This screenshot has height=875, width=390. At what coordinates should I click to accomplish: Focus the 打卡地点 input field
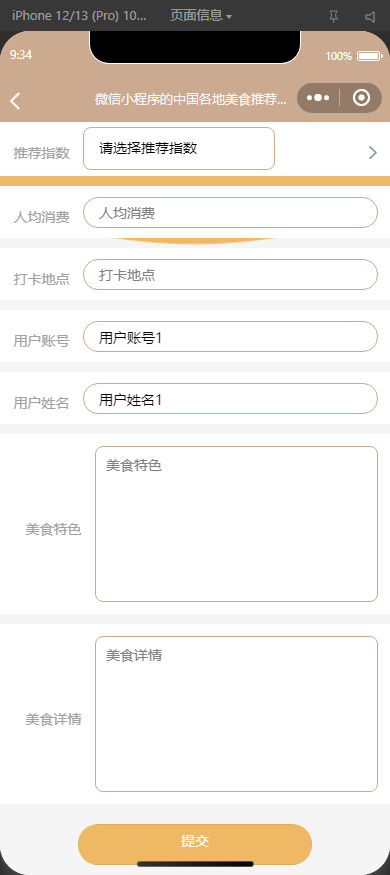pos(230,275)
